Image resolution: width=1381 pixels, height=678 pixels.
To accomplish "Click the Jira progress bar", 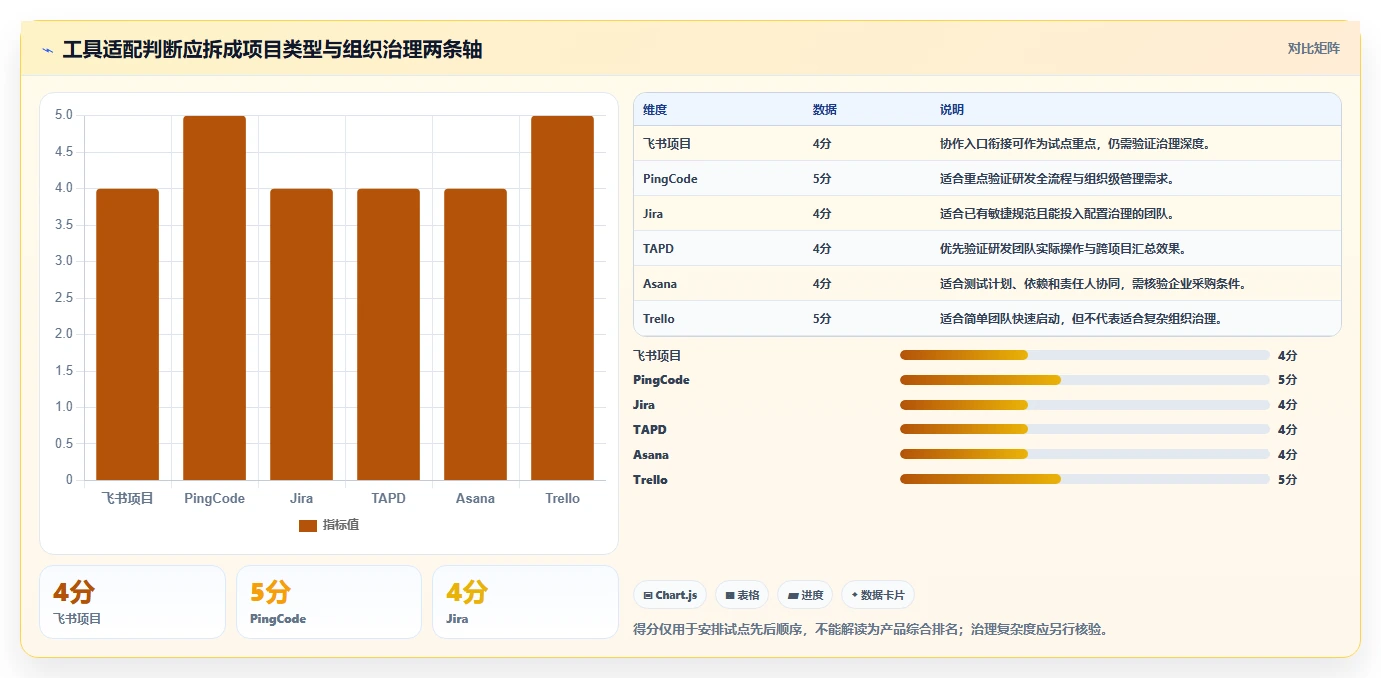I will coord(1085,405).
